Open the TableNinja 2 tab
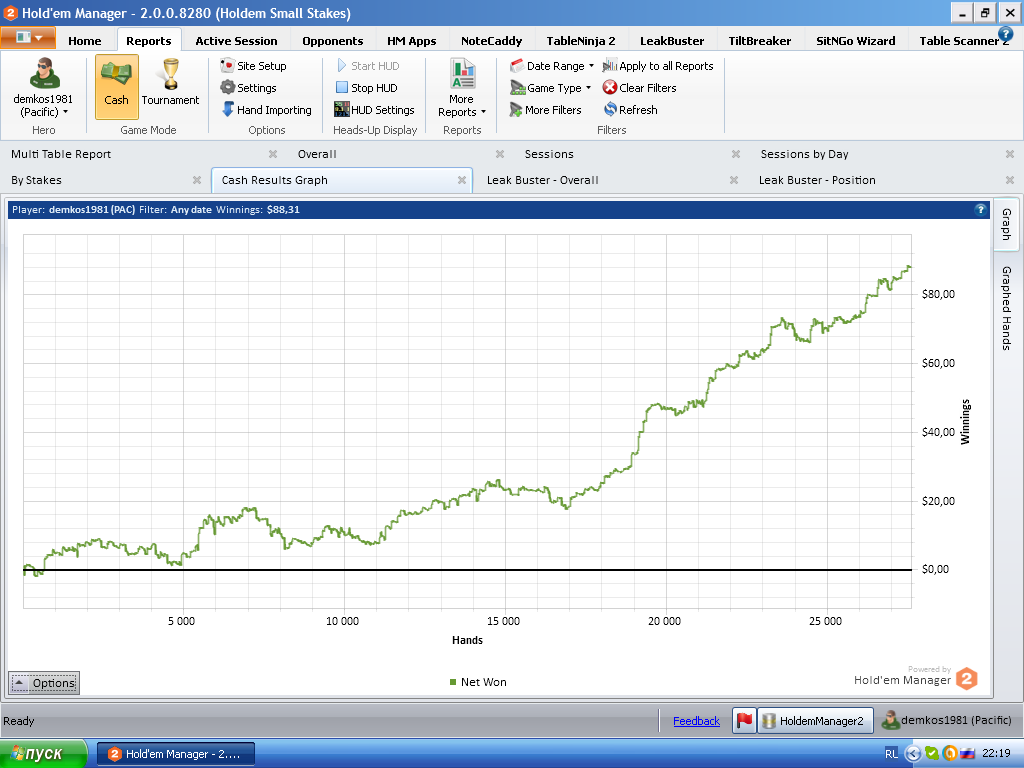This screenshot has width=1024, height=768. (x=581, y=40)
